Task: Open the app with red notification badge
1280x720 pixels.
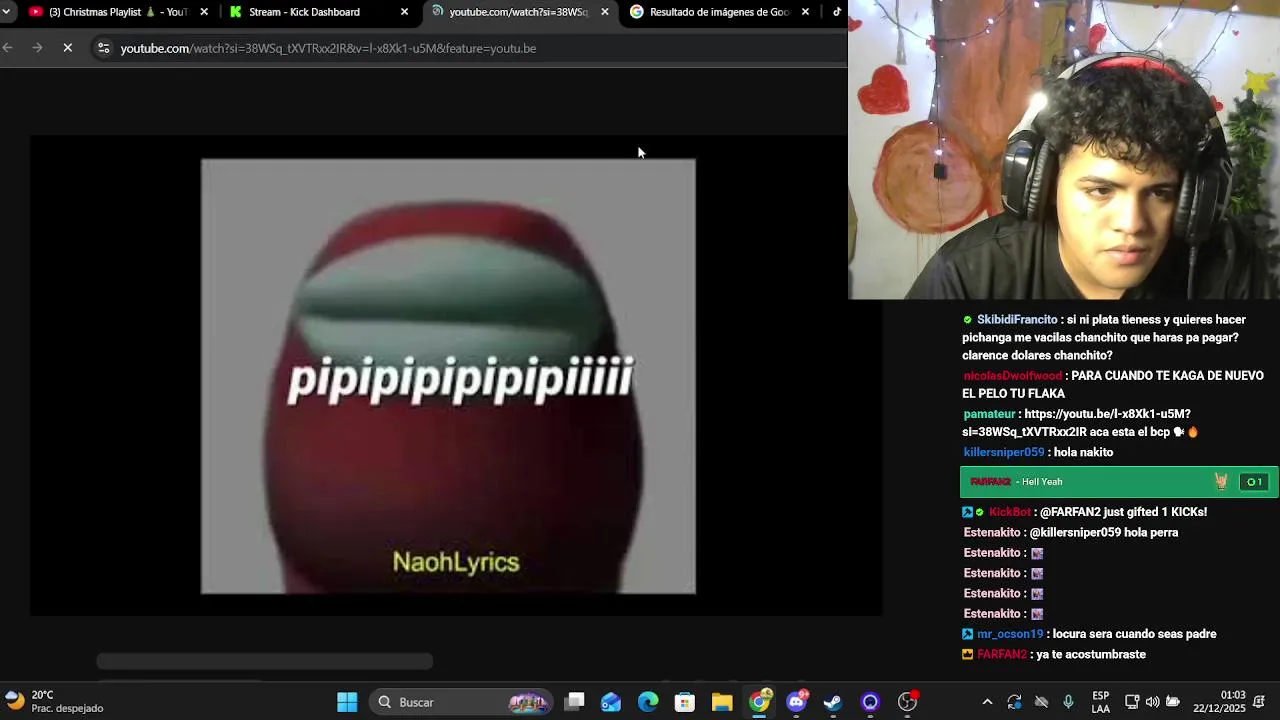Action: click(x=907, y=702)
